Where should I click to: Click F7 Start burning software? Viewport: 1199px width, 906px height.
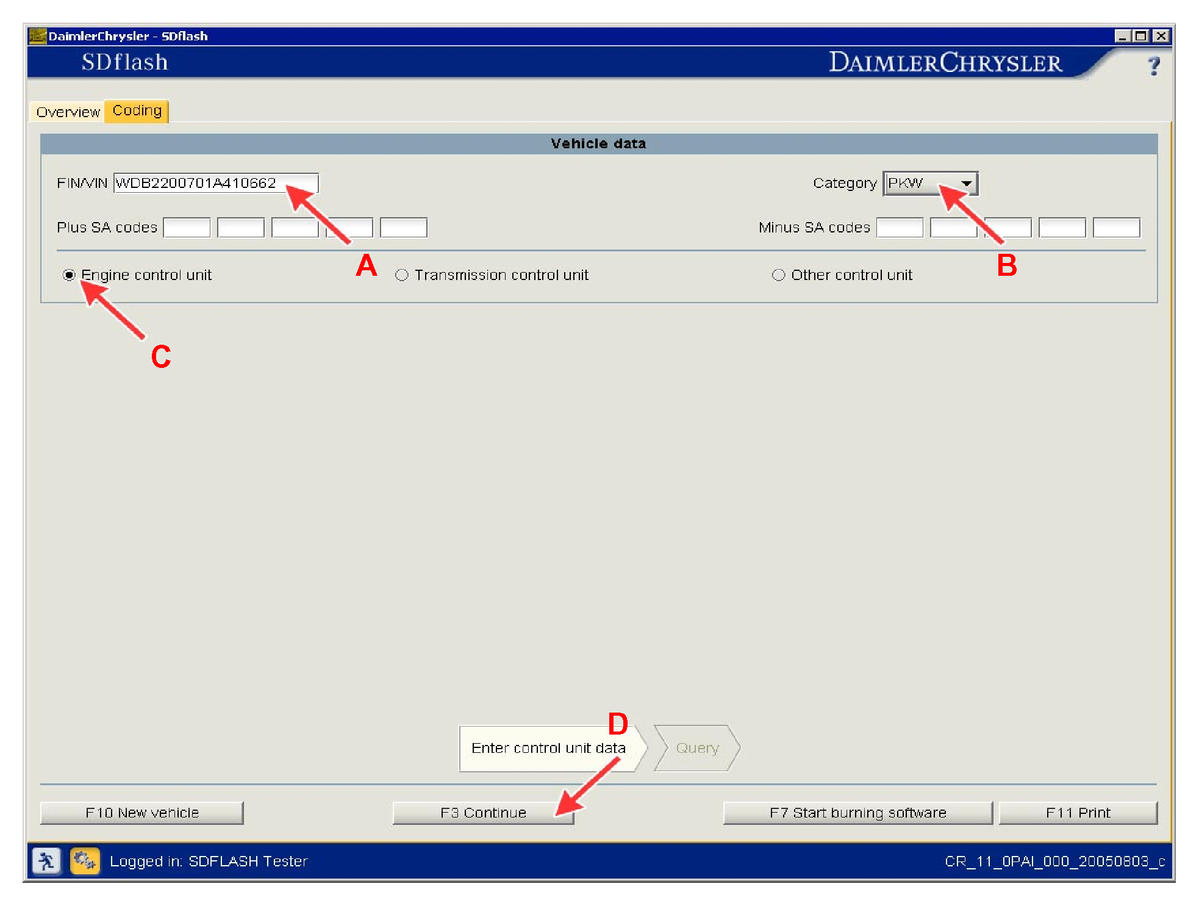point(857,813)
